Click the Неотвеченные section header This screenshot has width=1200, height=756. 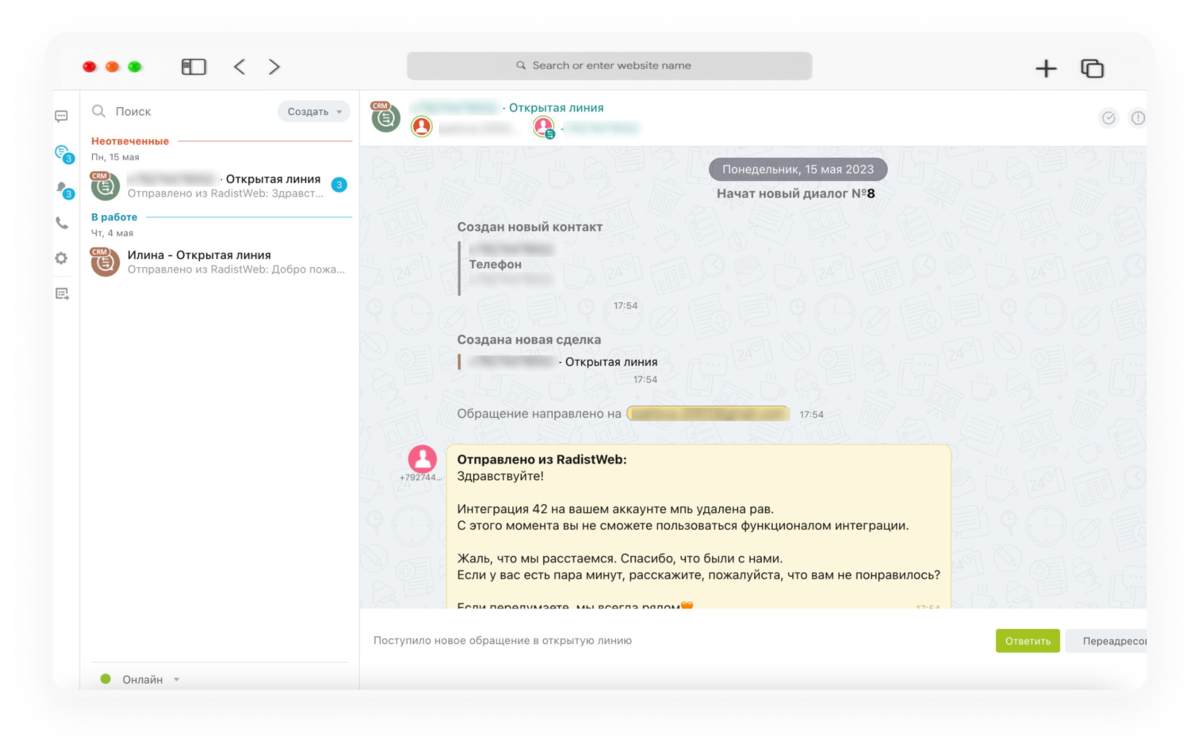[x=130, y=141]
